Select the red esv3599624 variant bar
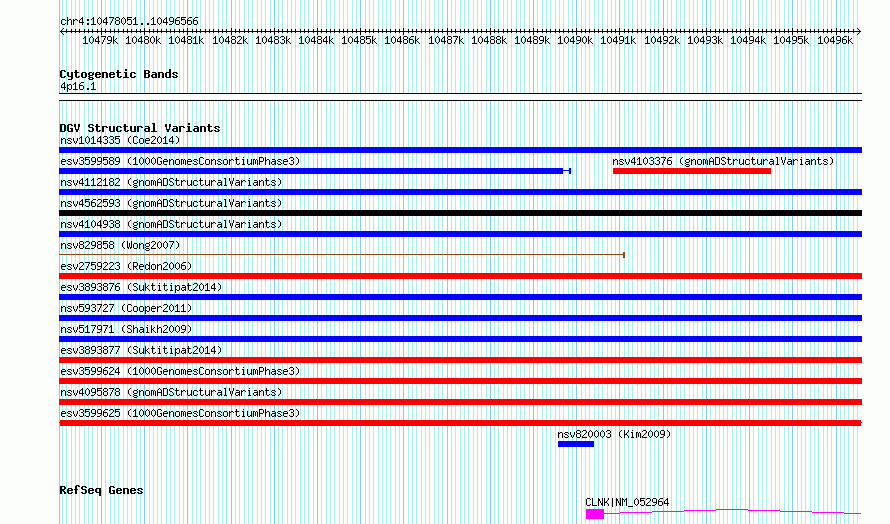This screenshot has height=524, width=890. (460, 381)
